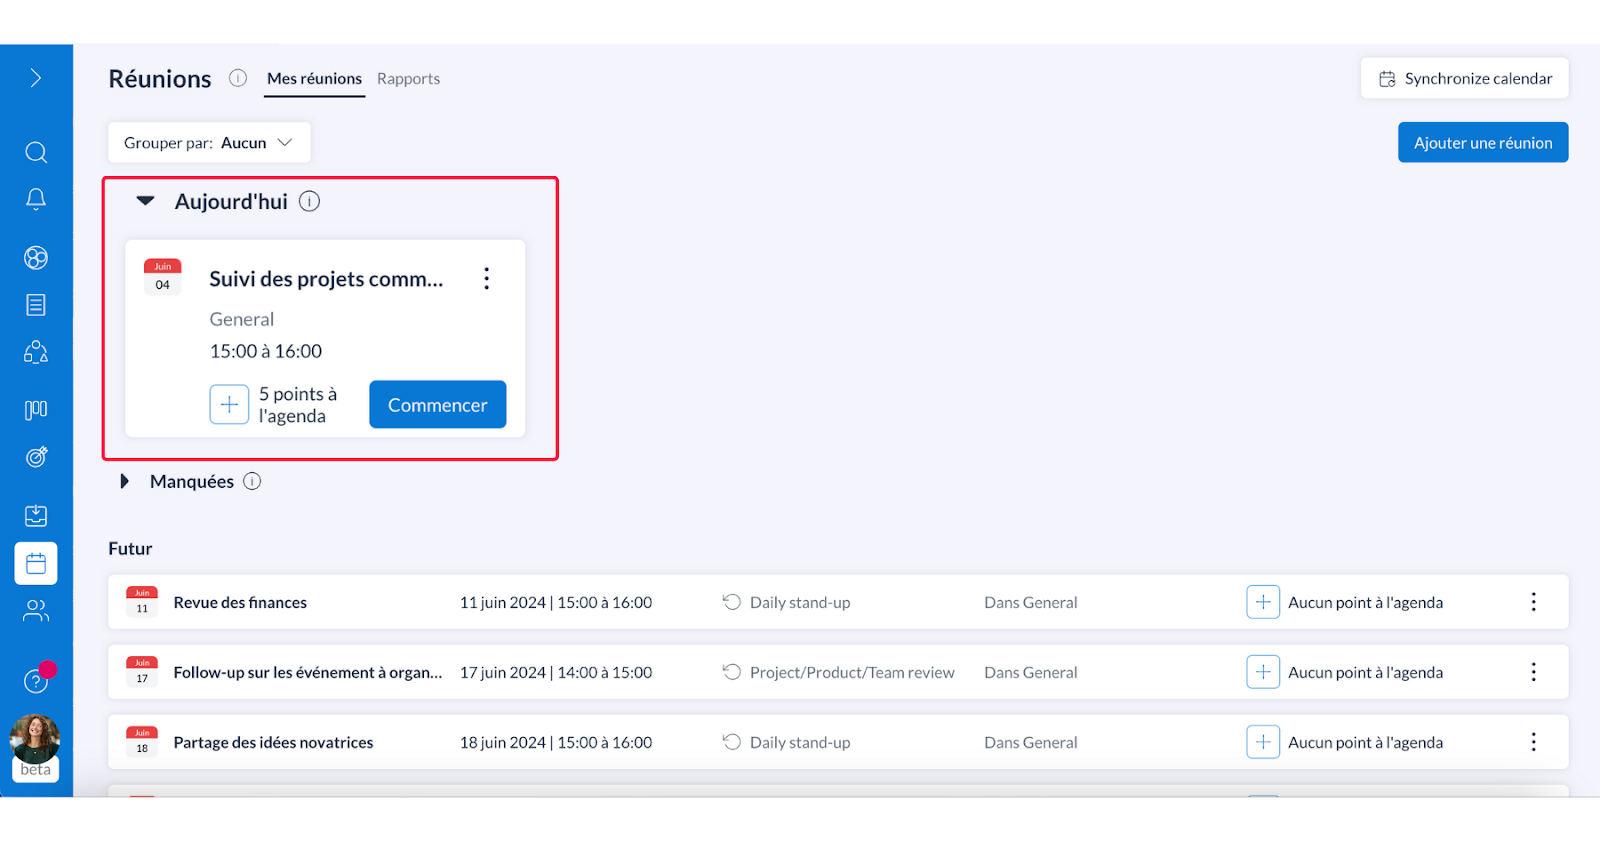Click the shapes and person icon in sidebar

pyautogui.click(x=36, y=352)
